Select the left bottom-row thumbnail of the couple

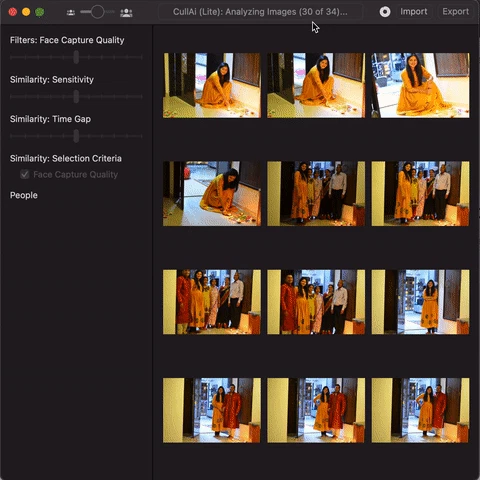212,410
